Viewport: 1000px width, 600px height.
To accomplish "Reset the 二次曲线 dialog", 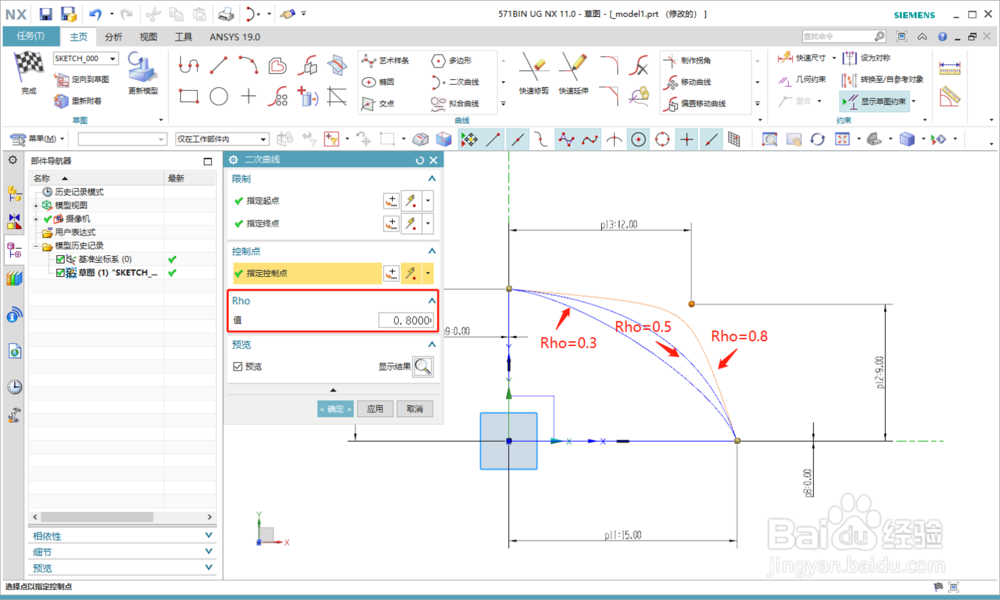I will [x=420, y=160].
